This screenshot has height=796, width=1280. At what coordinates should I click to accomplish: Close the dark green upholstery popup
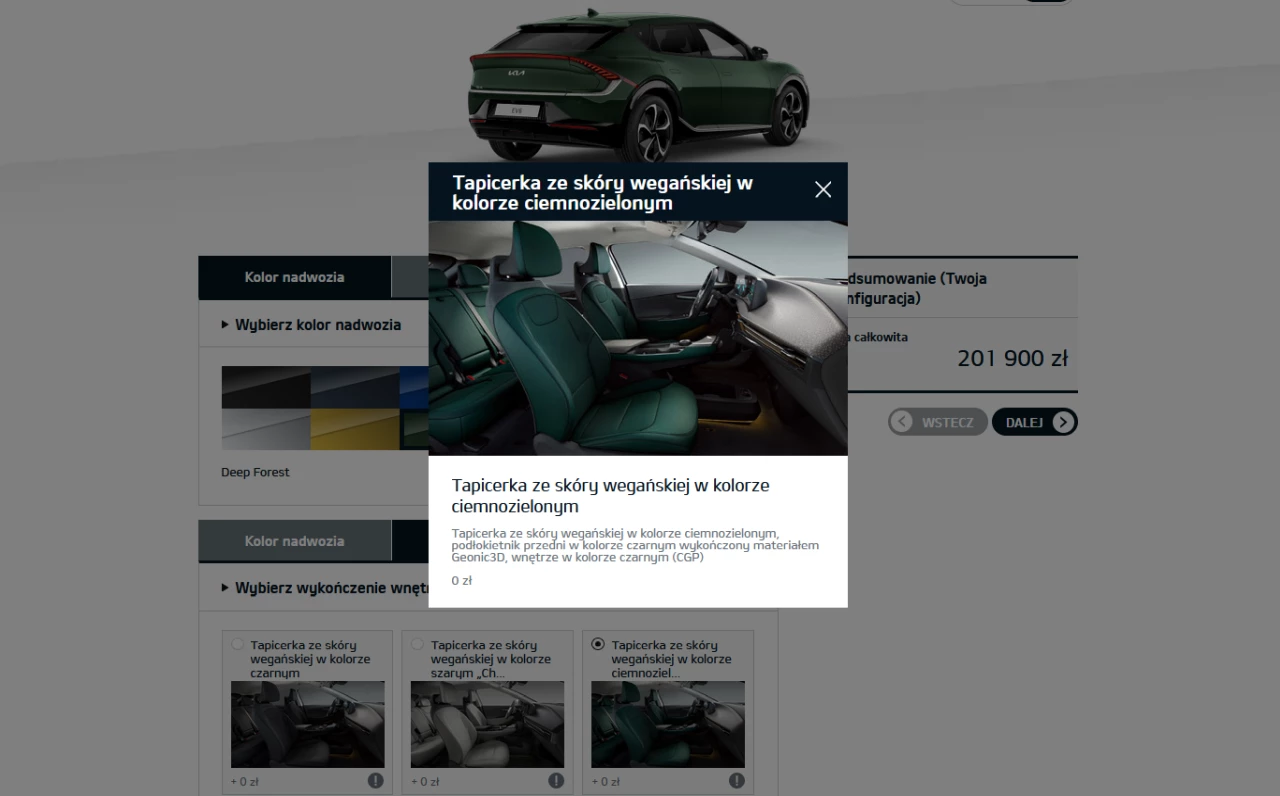pyautogui.click(x=823, y=190)
